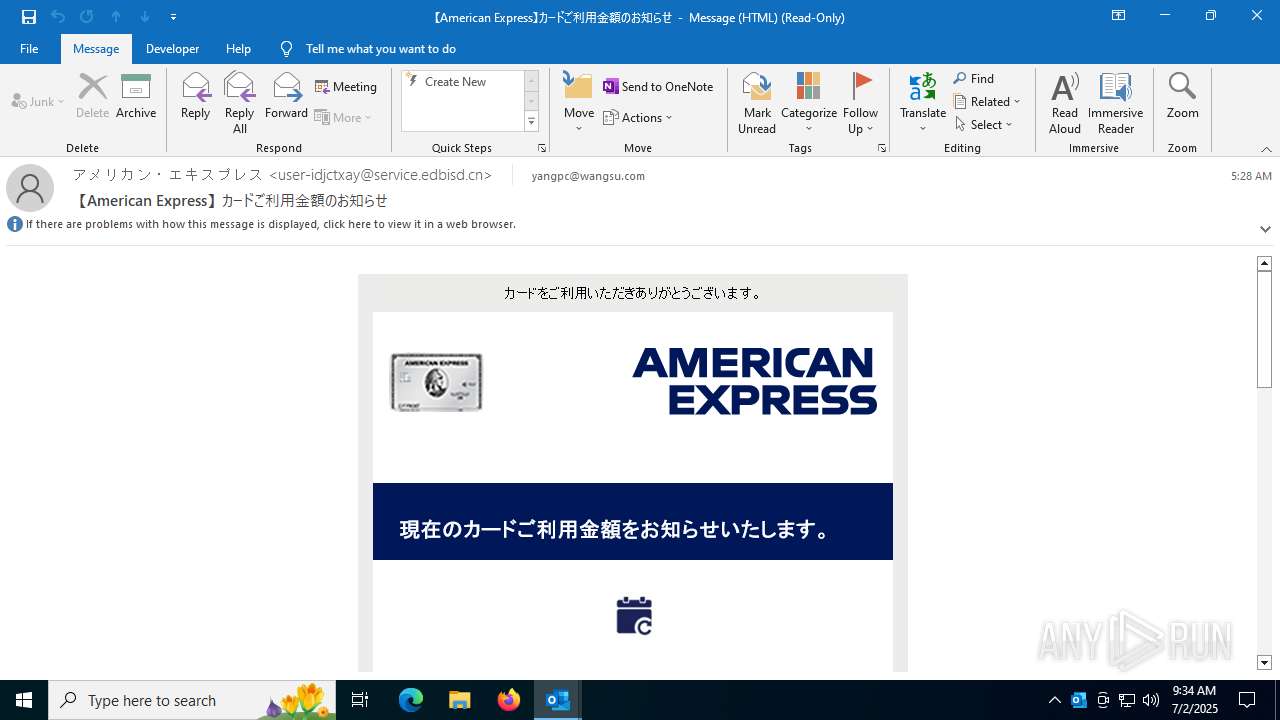Click info bar to view in web browser
This screenshot has width=1280, height=720.
(270, 224)
